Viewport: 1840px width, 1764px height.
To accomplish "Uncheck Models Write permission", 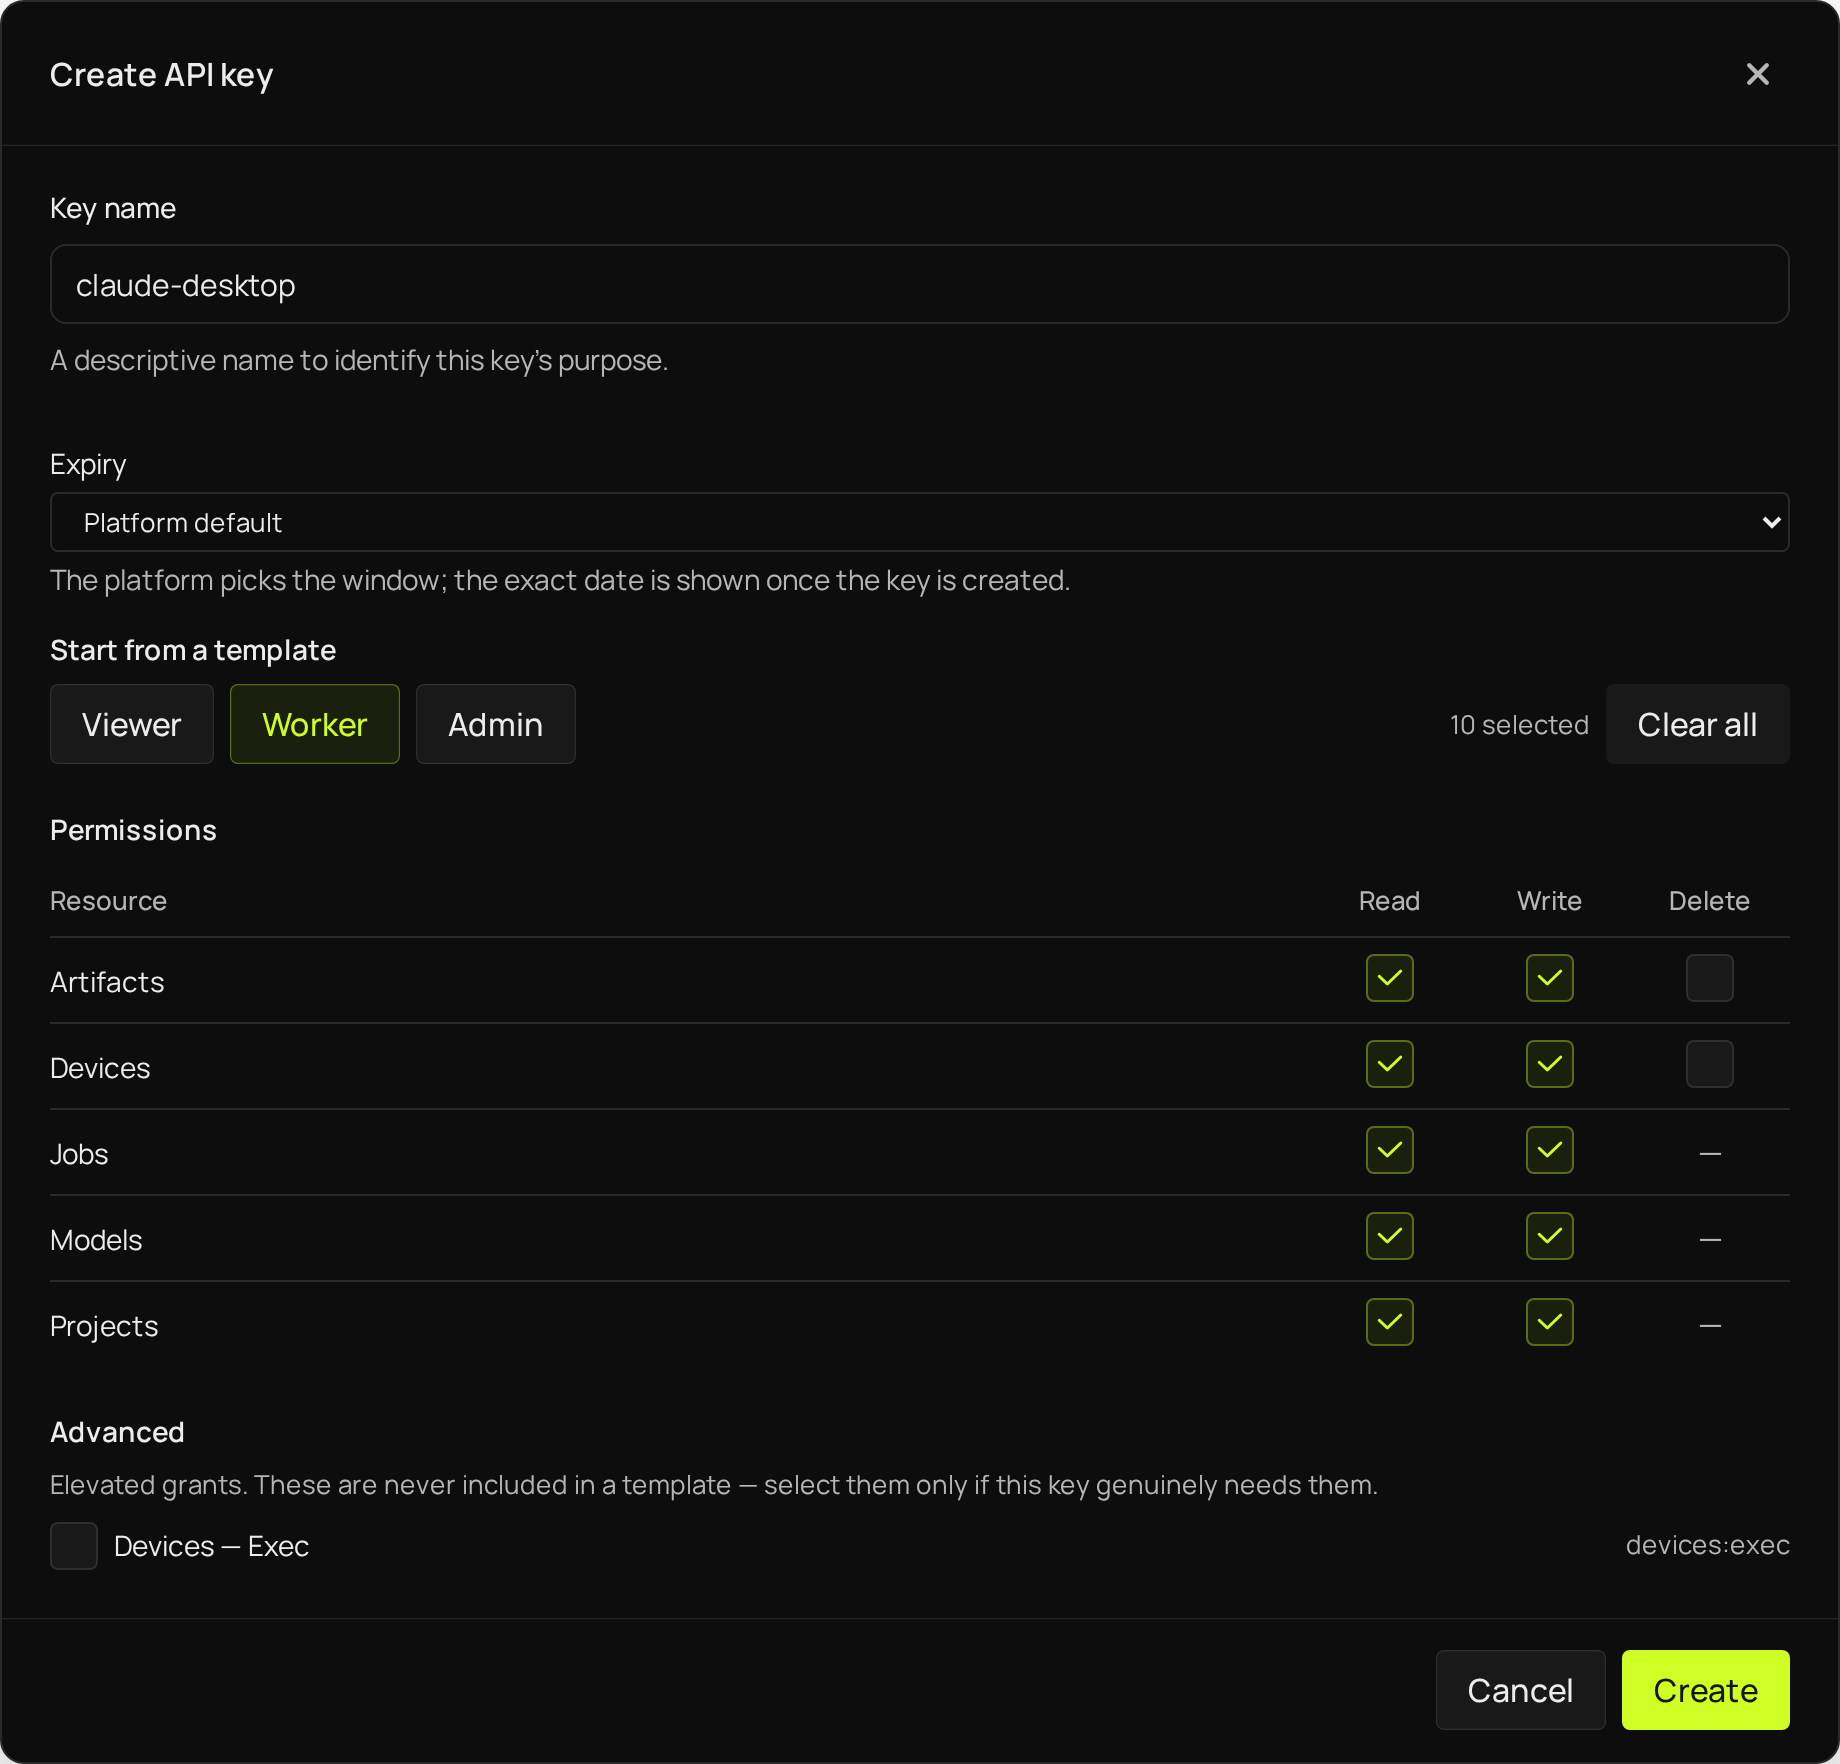I will (x=1549, y=1236).
